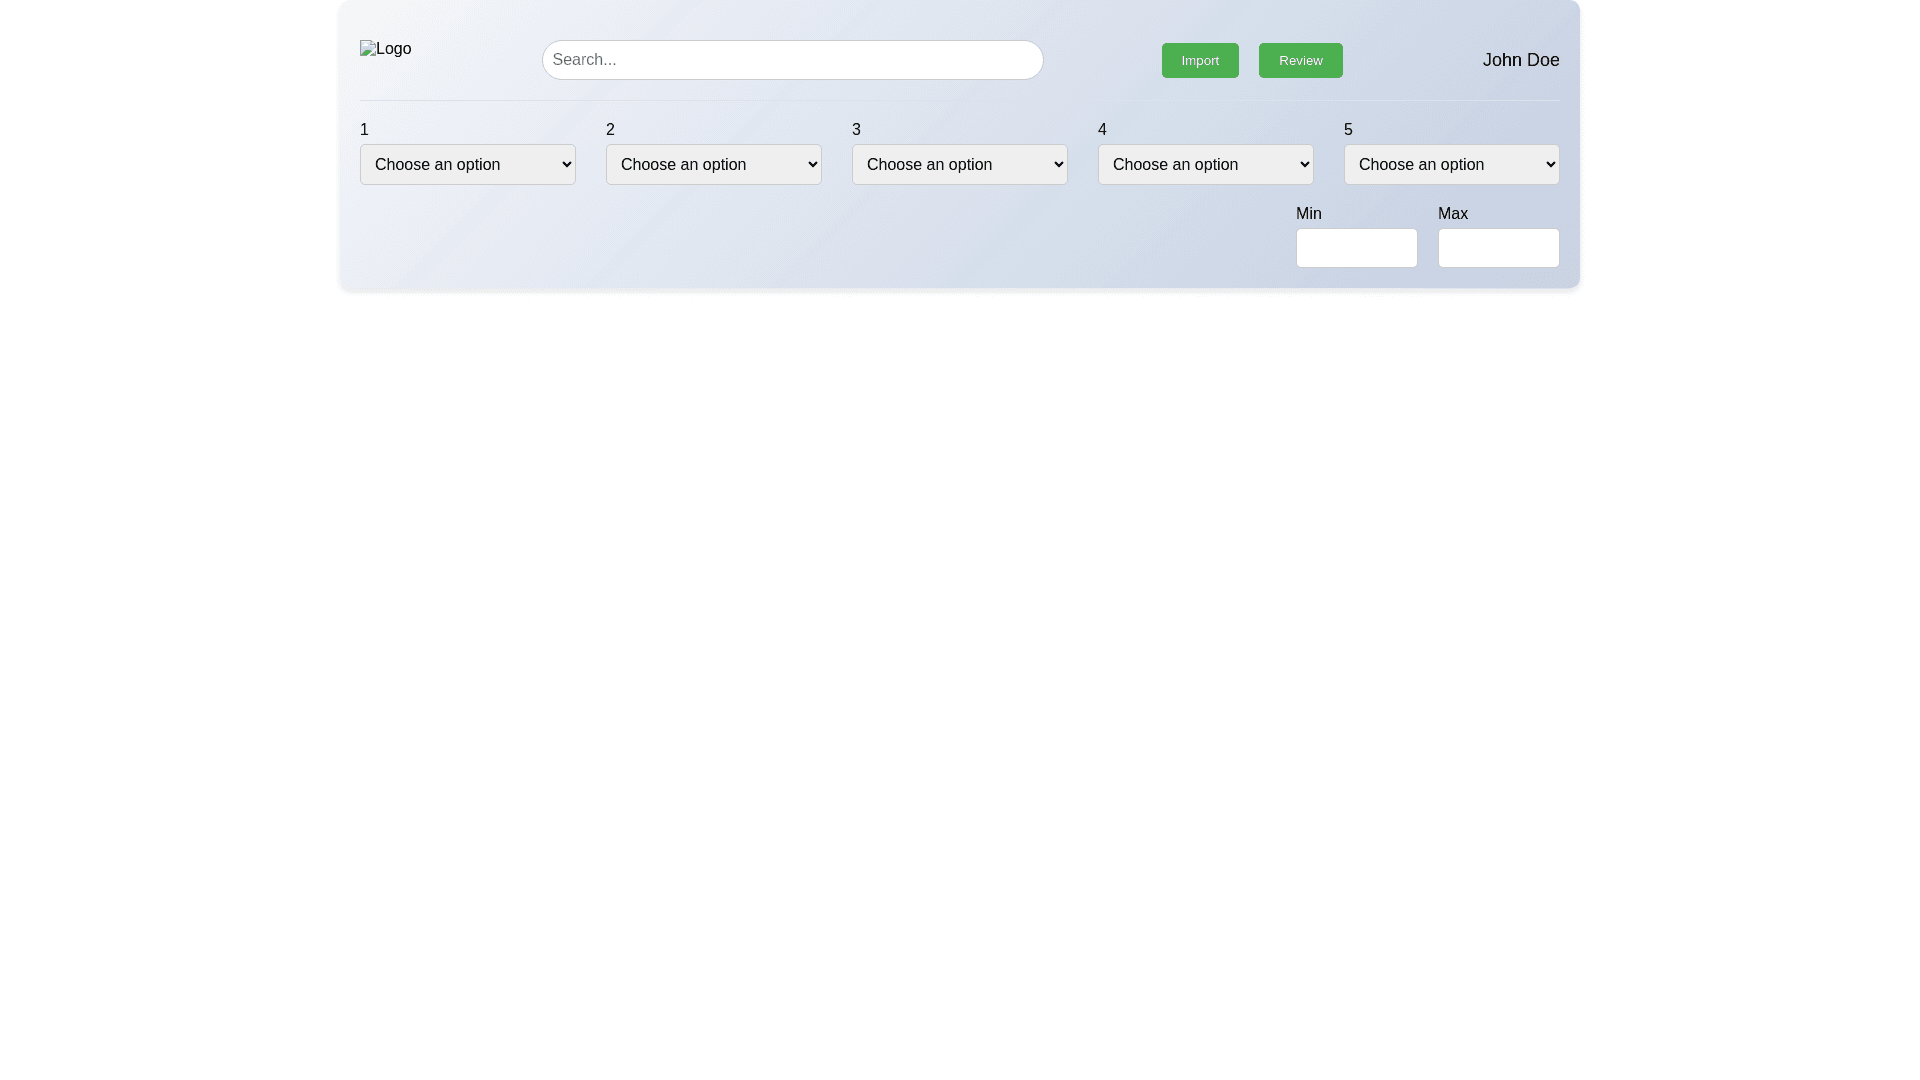The width and height of the screenshot is (1920, 1080).
Task: Click the number 5 filter label
Action: pos(1348,130)
